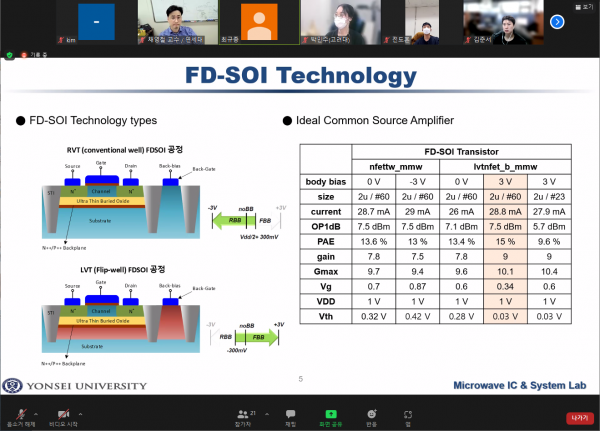Viewport: 600px width, 431px height.
Task: Click the green encryption shield icon
Action: [10, 55]
